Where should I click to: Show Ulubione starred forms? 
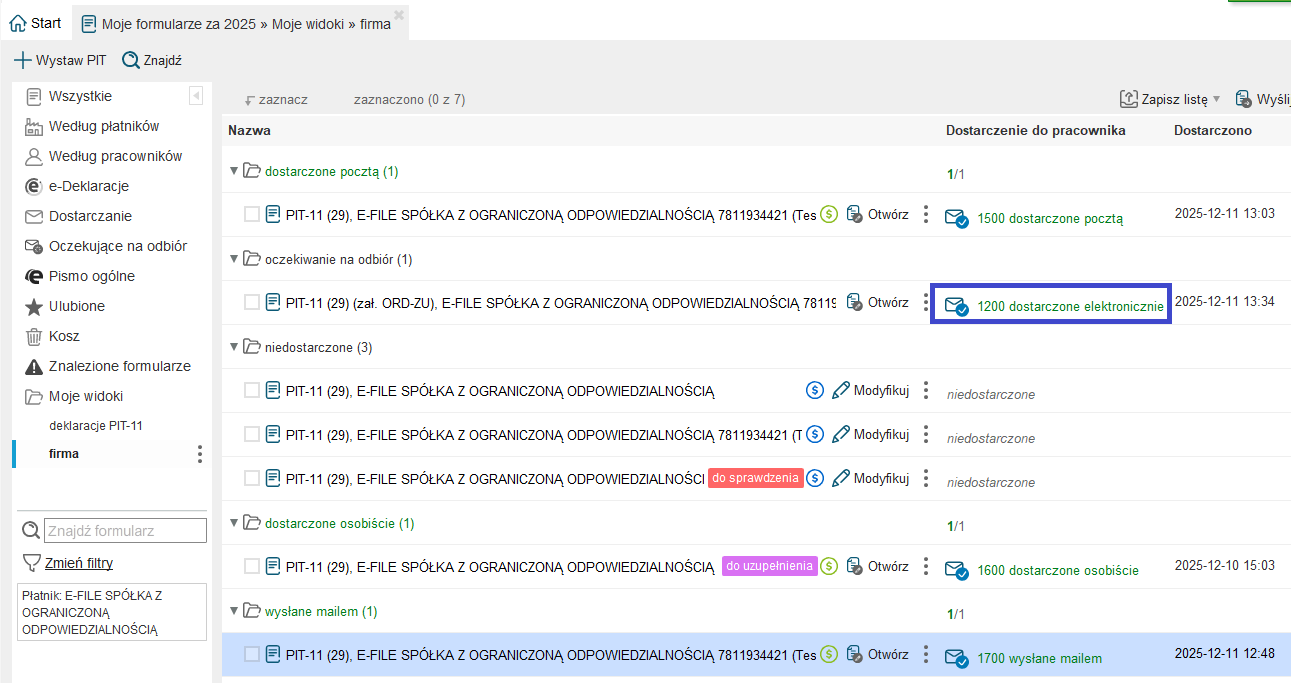(76, 306)
